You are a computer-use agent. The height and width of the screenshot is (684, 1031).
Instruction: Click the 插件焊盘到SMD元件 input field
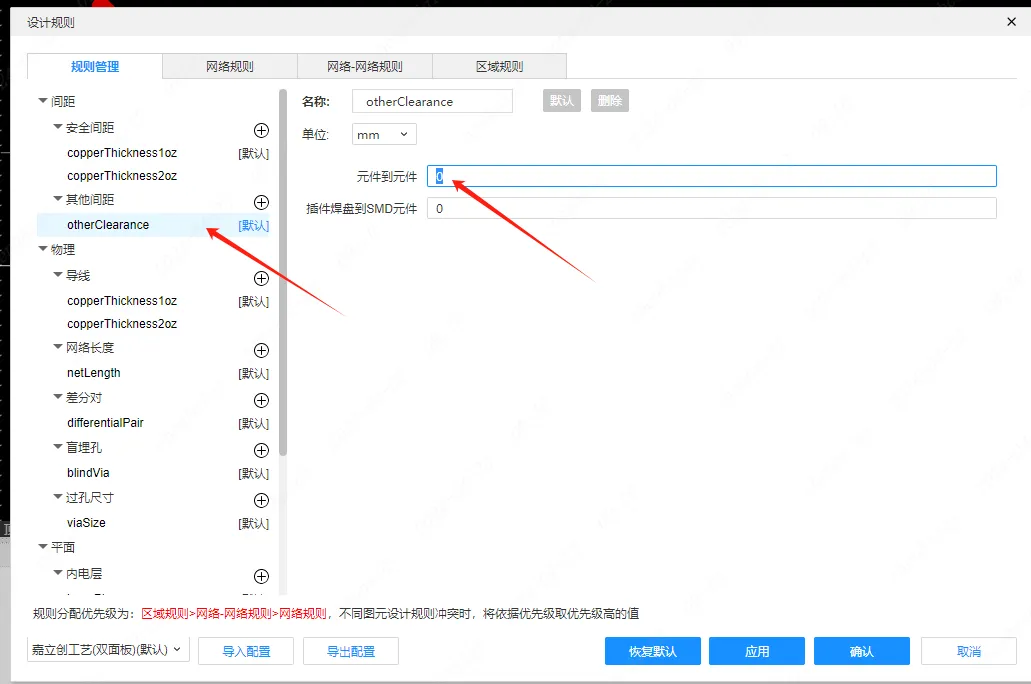[711, 209]
